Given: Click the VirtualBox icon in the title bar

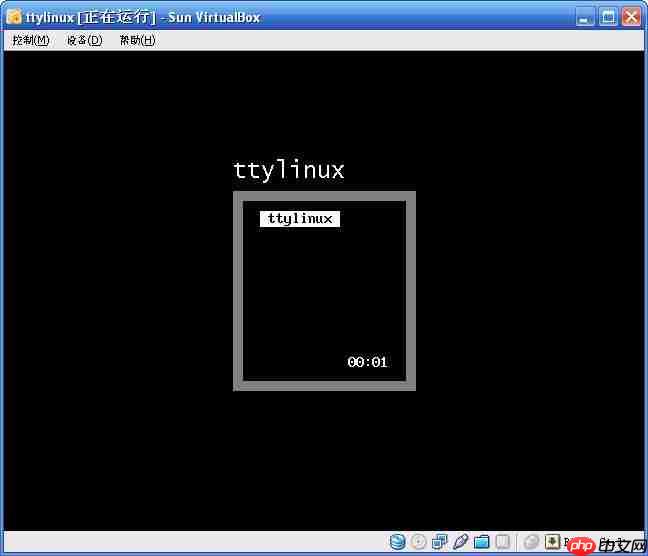Looking at the screenshot, I should [x=14, y=16].
